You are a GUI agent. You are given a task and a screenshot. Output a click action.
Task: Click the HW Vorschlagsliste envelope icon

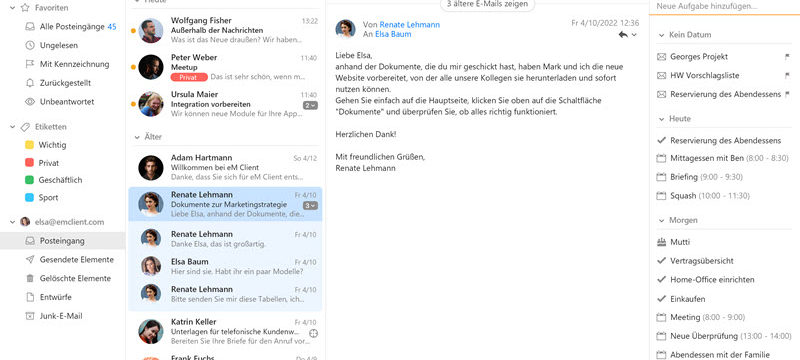[x=662, y=75]
